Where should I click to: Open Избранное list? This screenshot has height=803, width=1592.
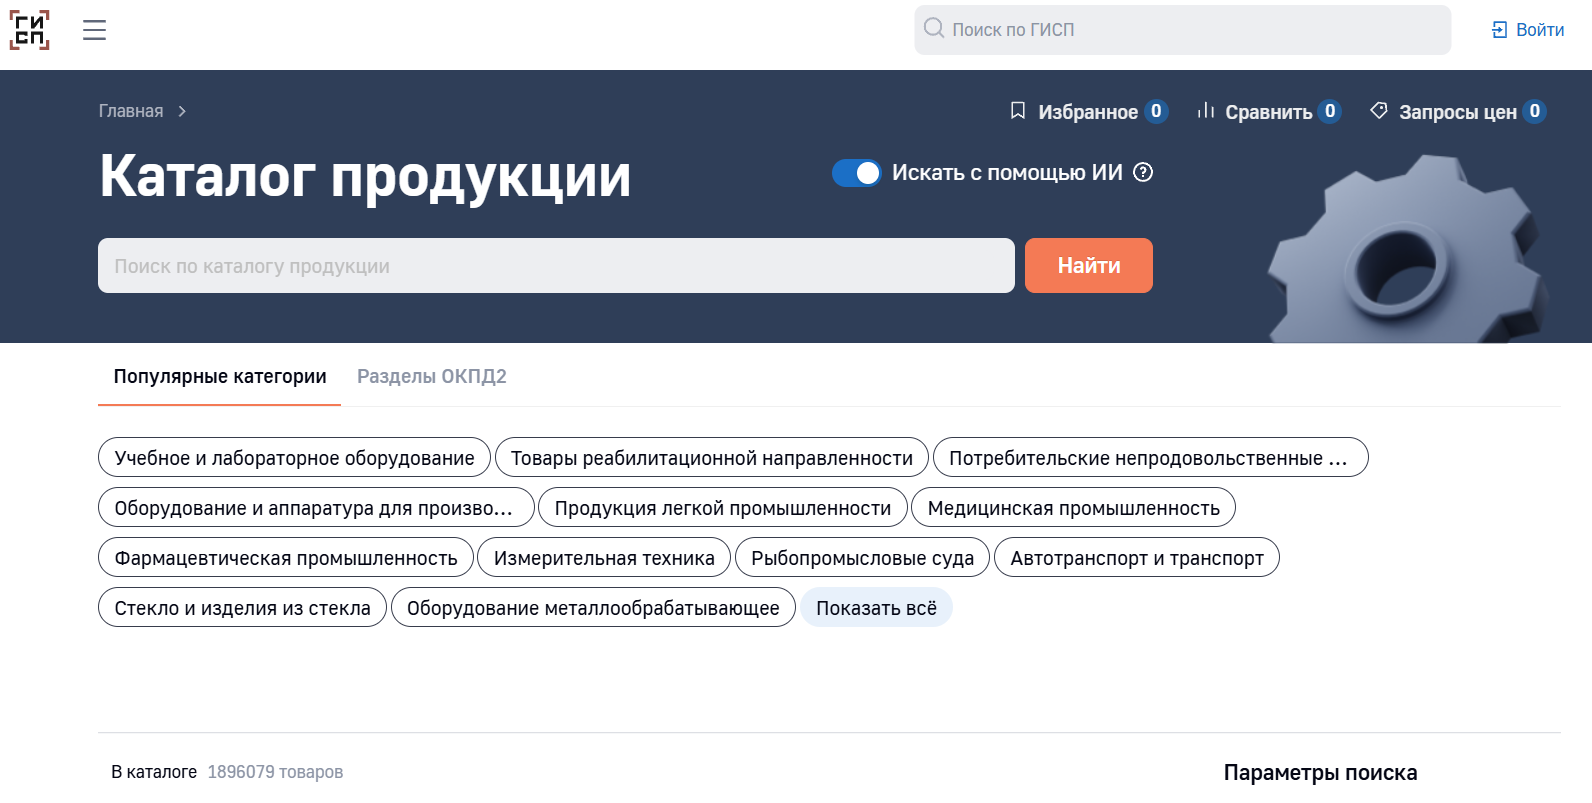pos(1088,112)
